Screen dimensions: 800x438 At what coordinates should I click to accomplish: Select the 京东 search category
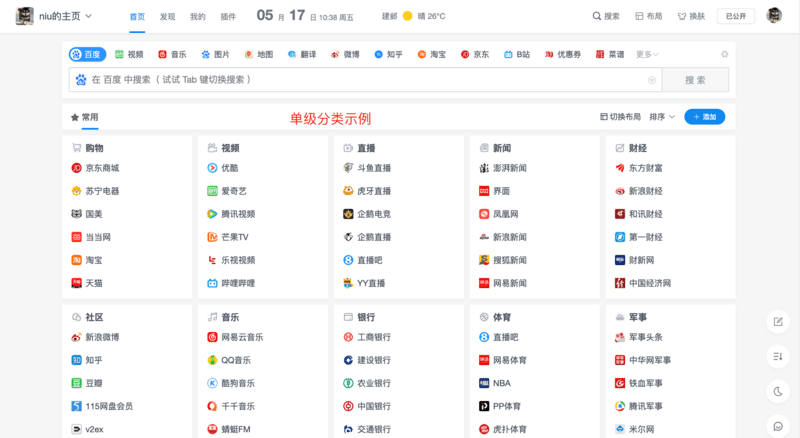click(x=475, y=55)
